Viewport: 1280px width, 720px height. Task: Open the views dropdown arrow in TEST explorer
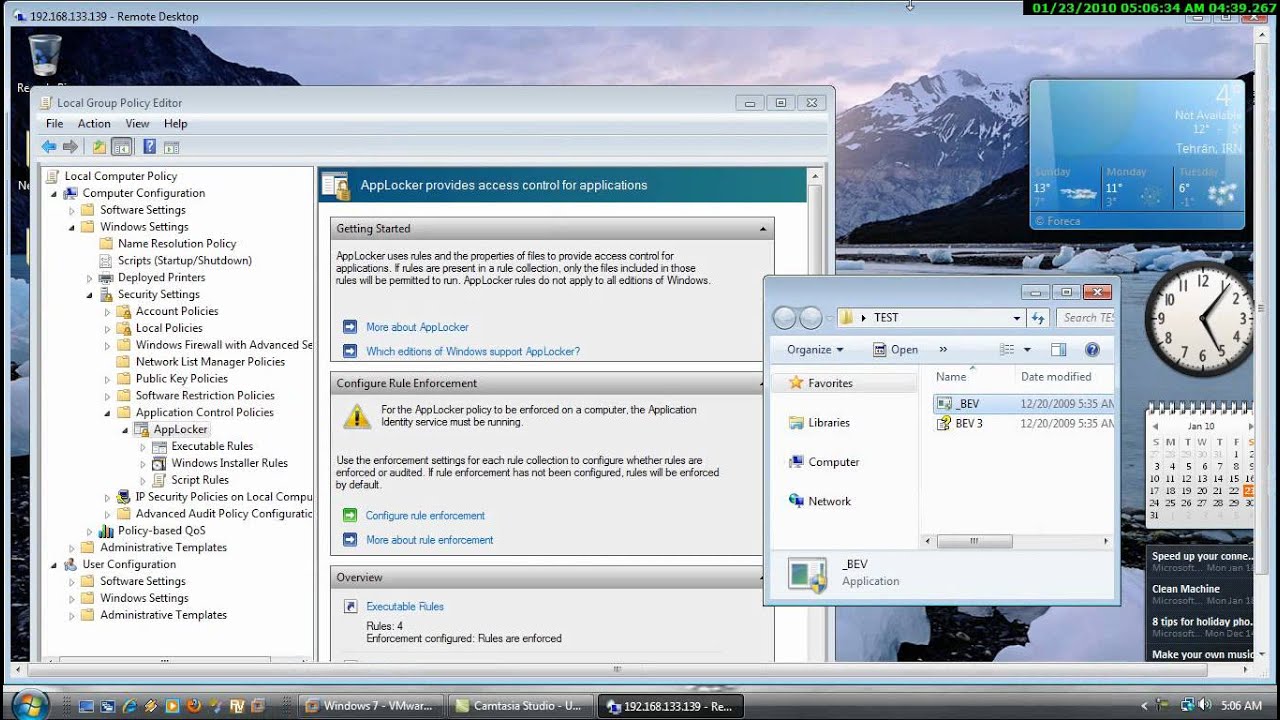click(1026, 350)
